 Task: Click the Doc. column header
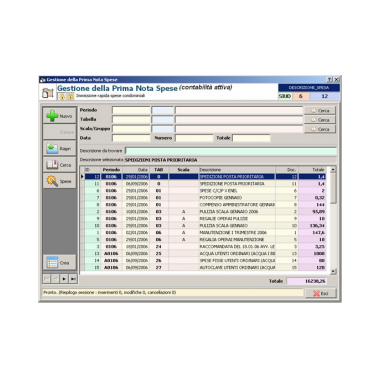pyautogui.click(x=287, y=170)
